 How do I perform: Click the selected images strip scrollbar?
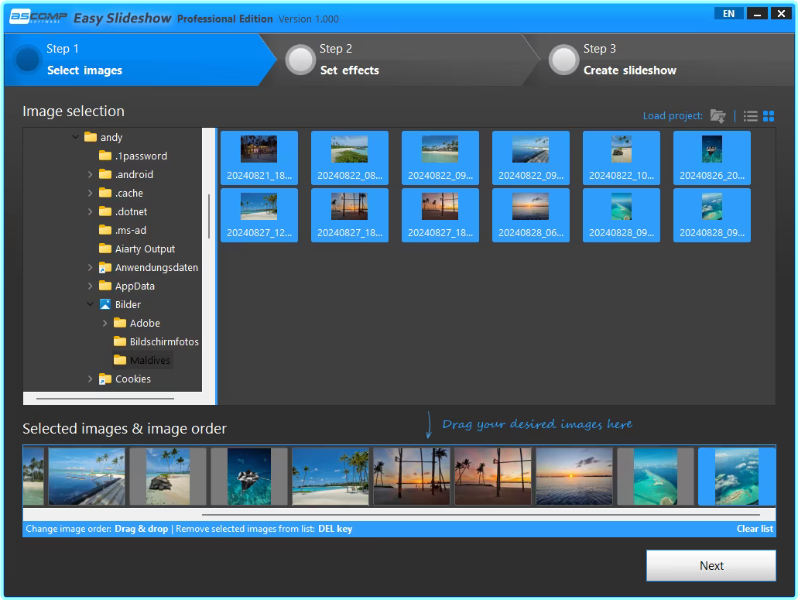480,515
